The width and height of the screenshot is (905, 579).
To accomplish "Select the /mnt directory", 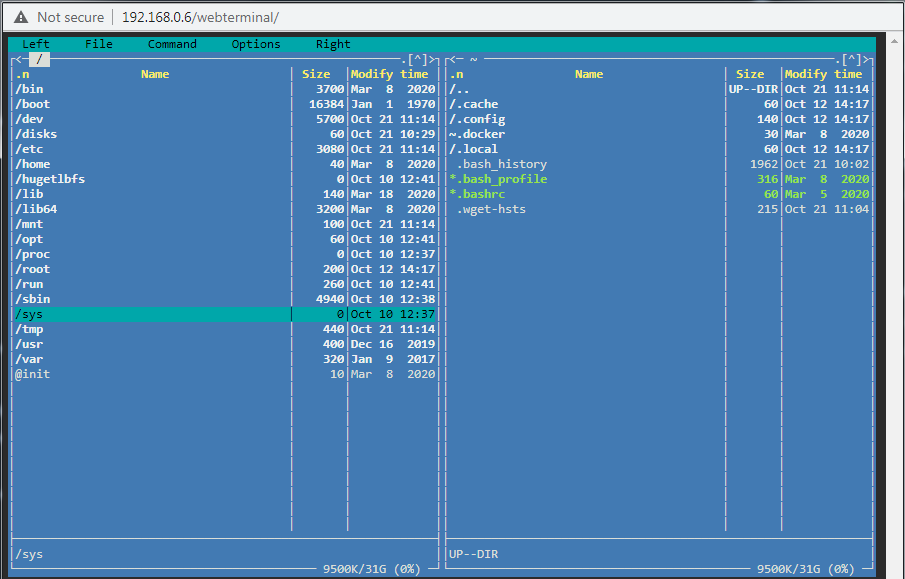I will point(225,224).
